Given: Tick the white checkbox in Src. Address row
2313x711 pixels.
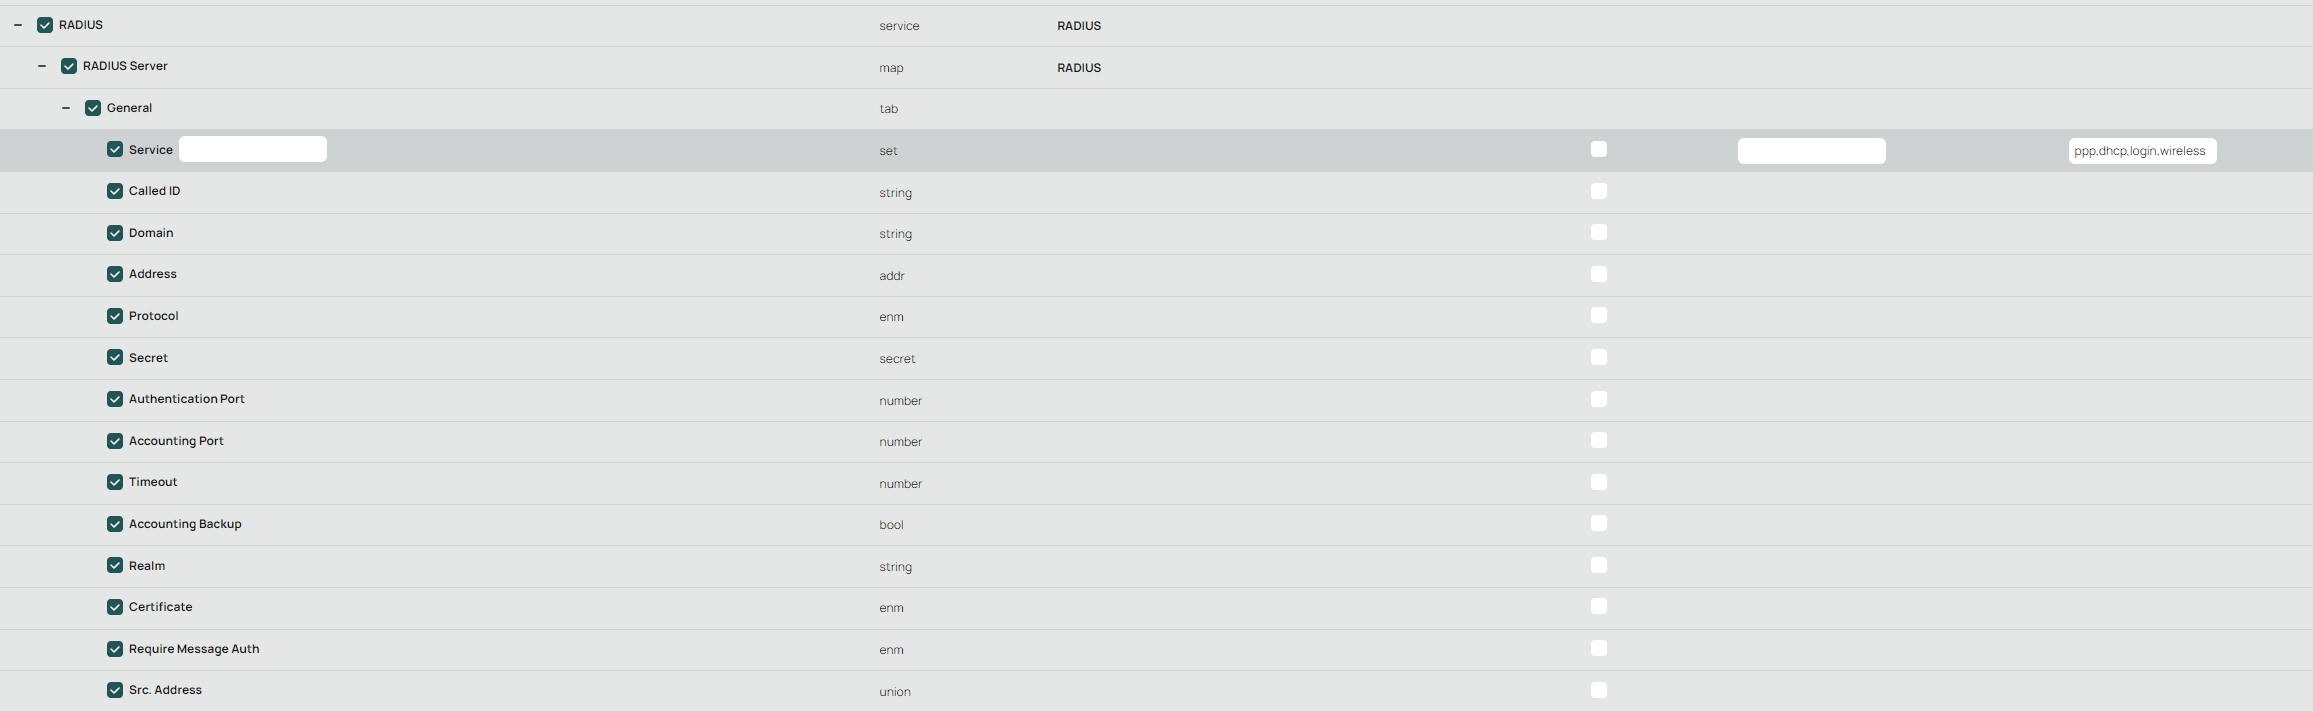Looking at the screenshot, I should coord(1599,690).
